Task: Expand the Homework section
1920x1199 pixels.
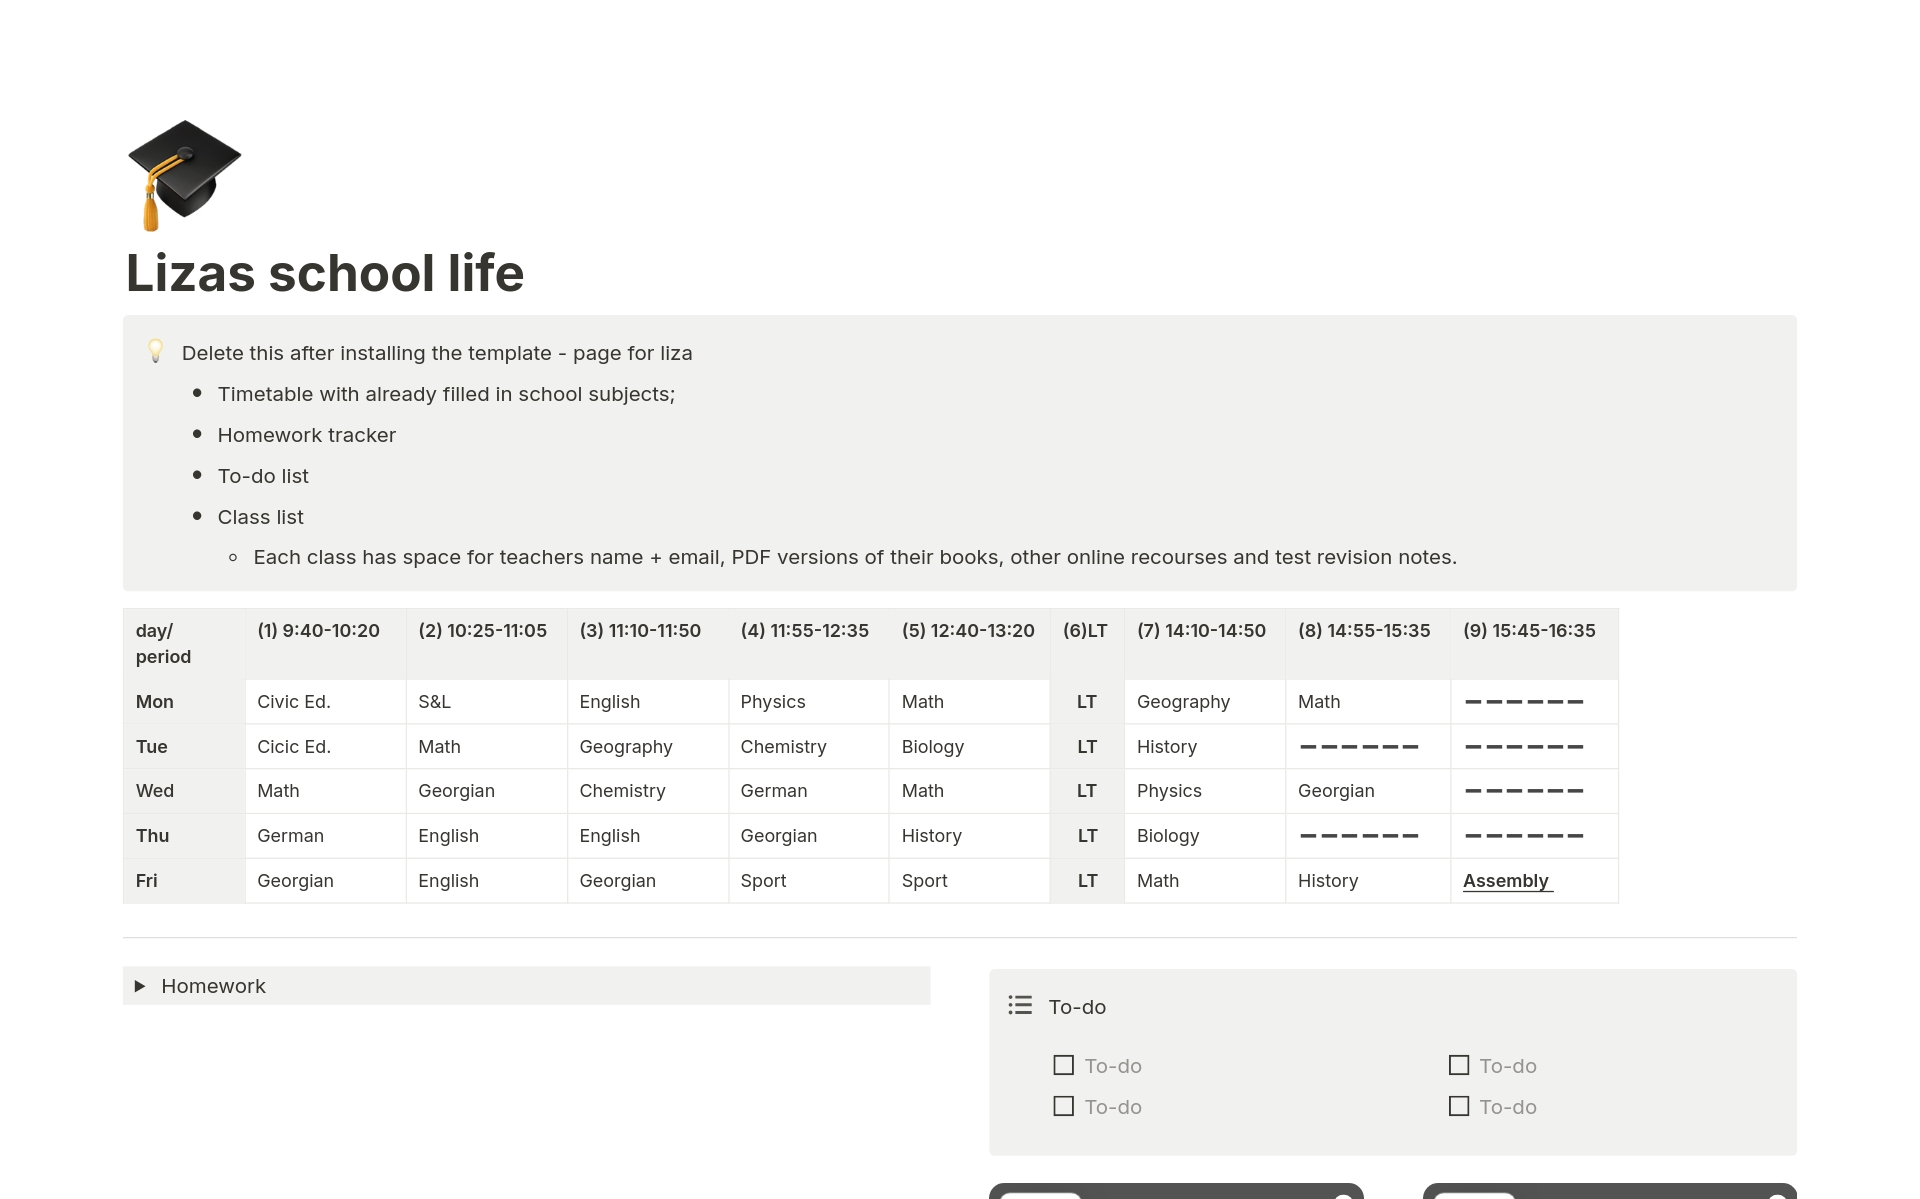Action: pyautogui.click(x=140, y=986)
